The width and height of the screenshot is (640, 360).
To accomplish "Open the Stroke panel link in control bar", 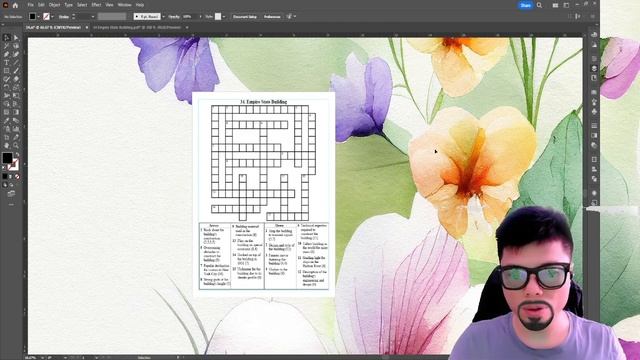I will tap(64, 17).
